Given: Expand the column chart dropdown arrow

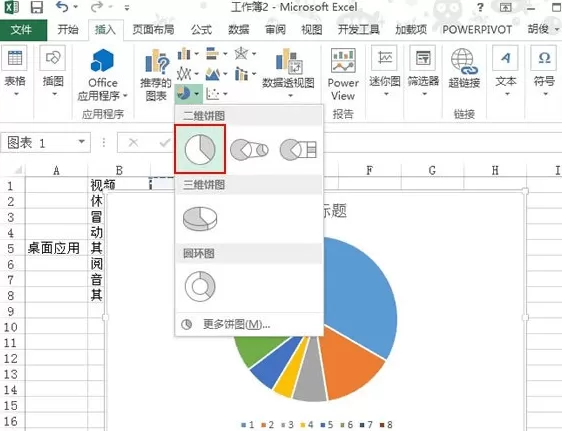Looking at the screenshot, I should point(196,54).
